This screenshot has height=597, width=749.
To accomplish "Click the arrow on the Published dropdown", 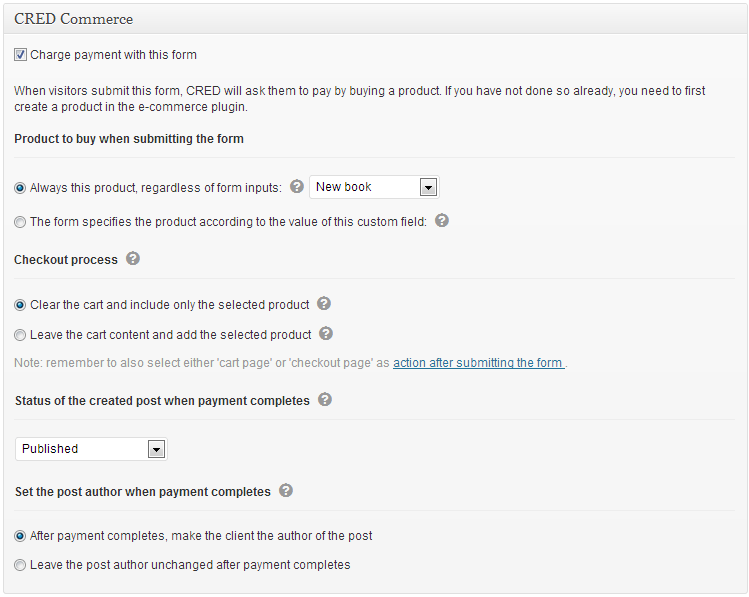I will [156, 449].
